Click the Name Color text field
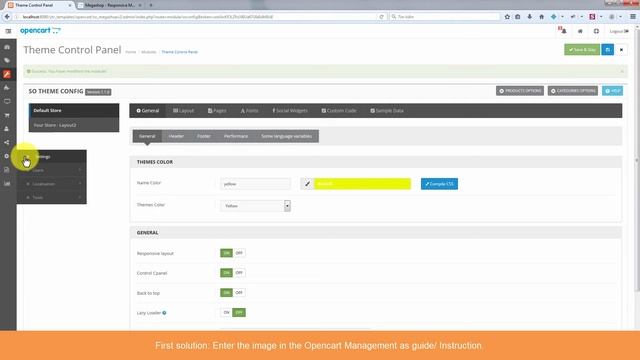Image resolution: width=640 pixels, height=360 pixels. point(256,184)
